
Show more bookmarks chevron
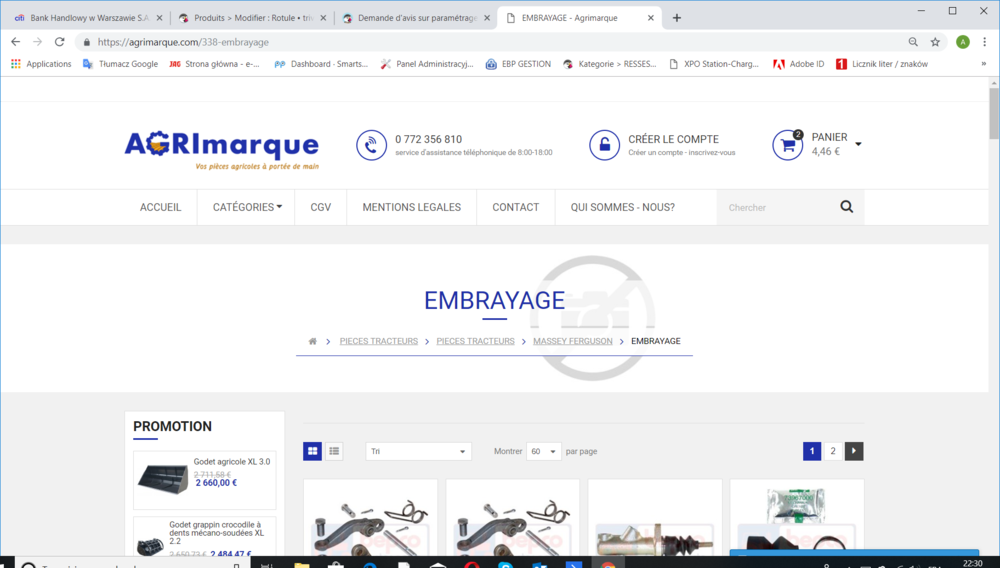pyautogui.click(x=983, y=64)
